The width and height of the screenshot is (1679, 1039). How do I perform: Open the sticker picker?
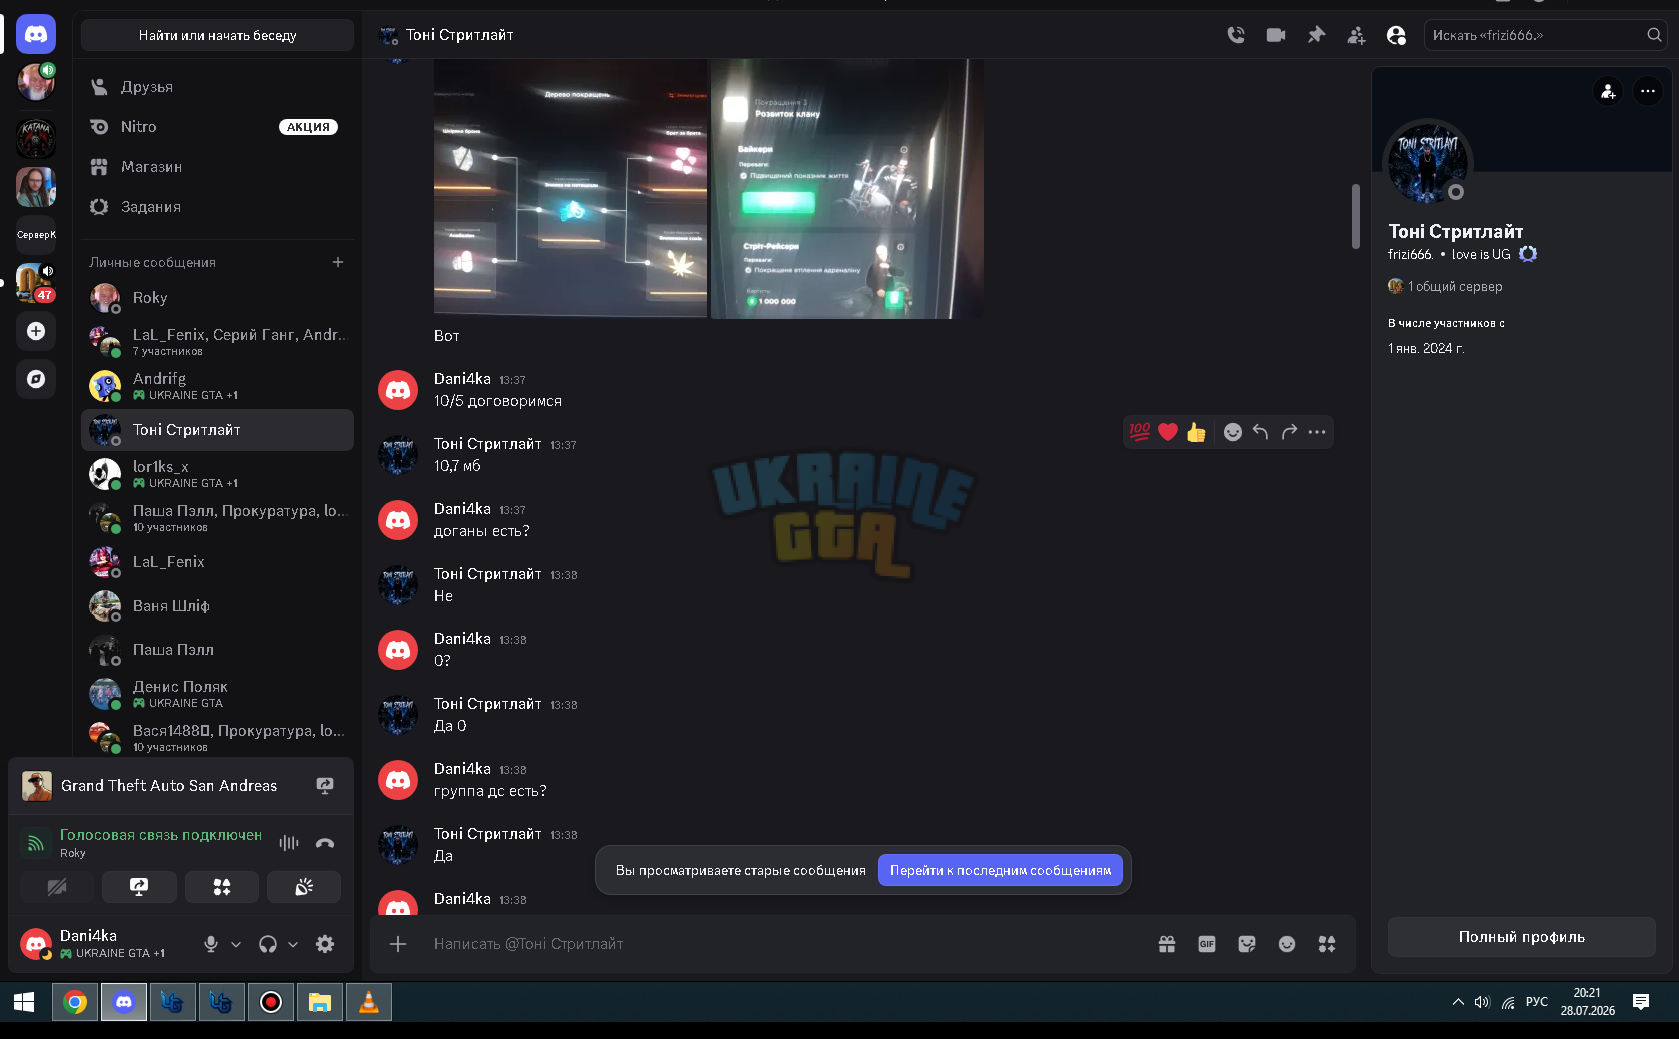coord(1247,944)
